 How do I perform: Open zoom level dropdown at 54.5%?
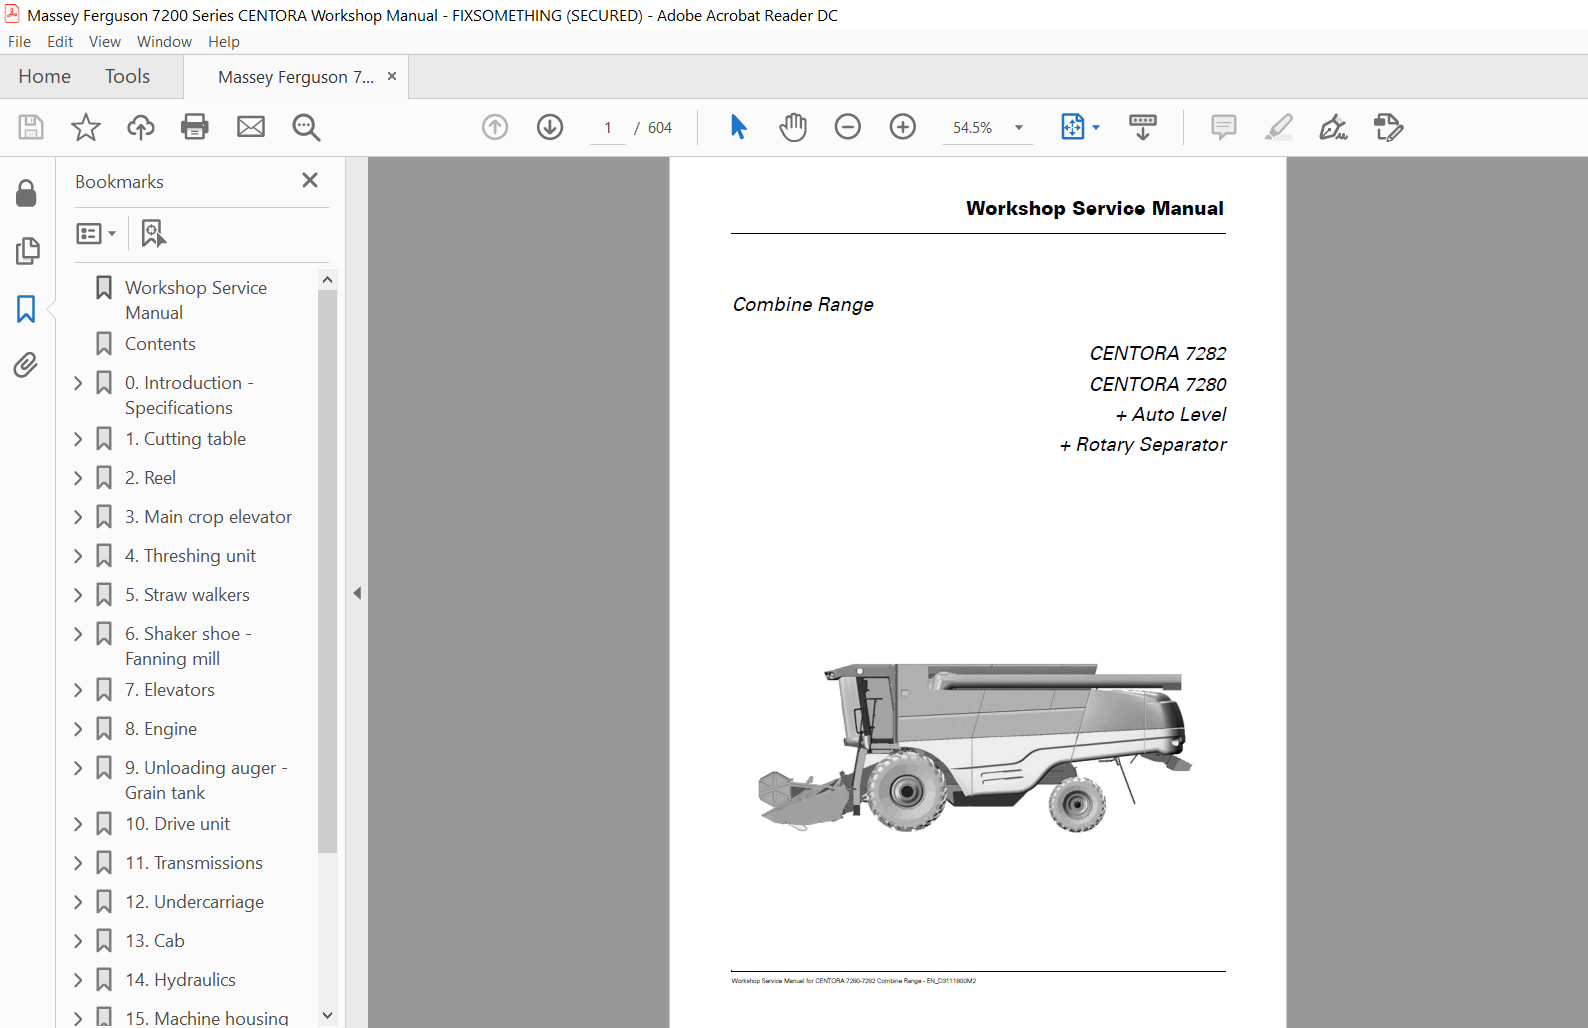[x=1019, y=128]
